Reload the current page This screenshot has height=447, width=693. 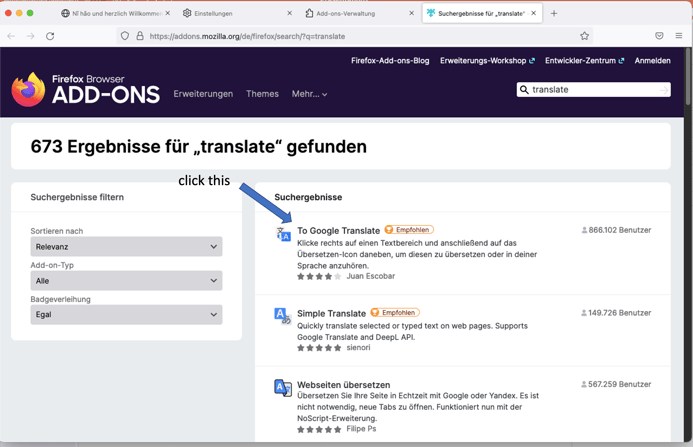[x=50, y=36]
